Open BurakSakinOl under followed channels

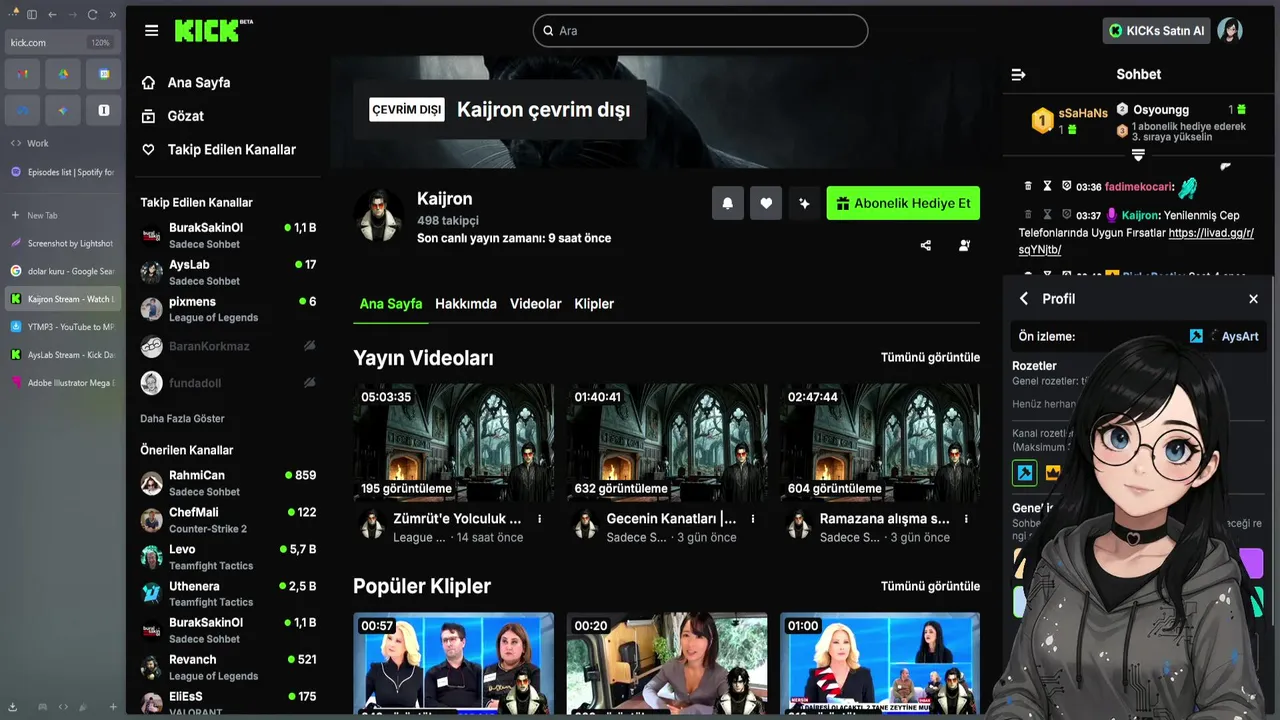click(x=228, y=235)
